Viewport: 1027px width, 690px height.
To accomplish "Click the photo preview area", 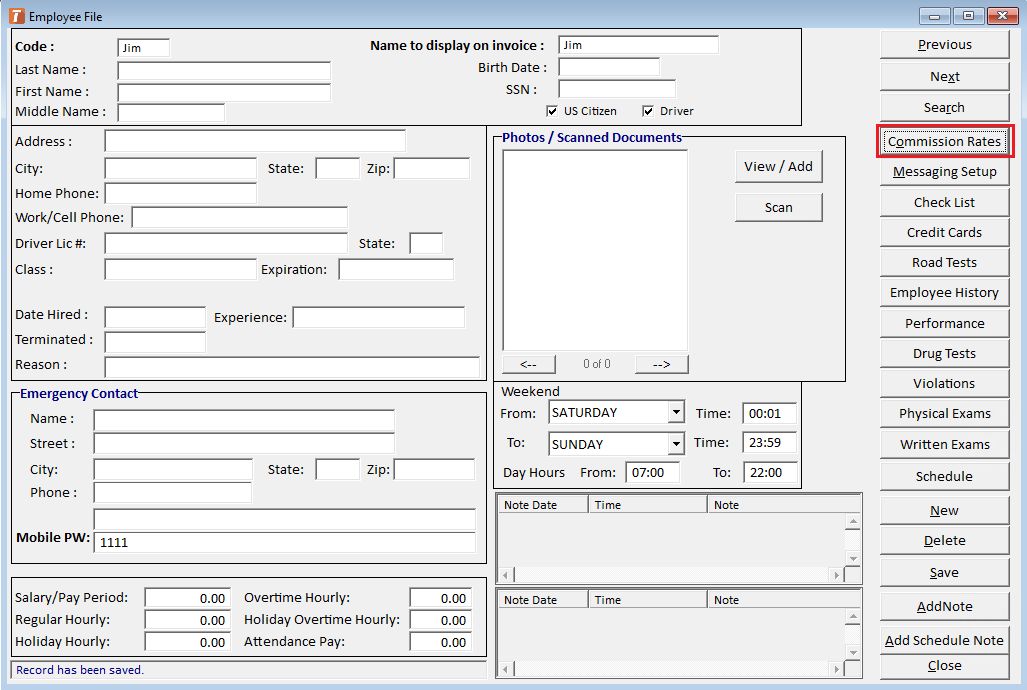I will [595, 250].
